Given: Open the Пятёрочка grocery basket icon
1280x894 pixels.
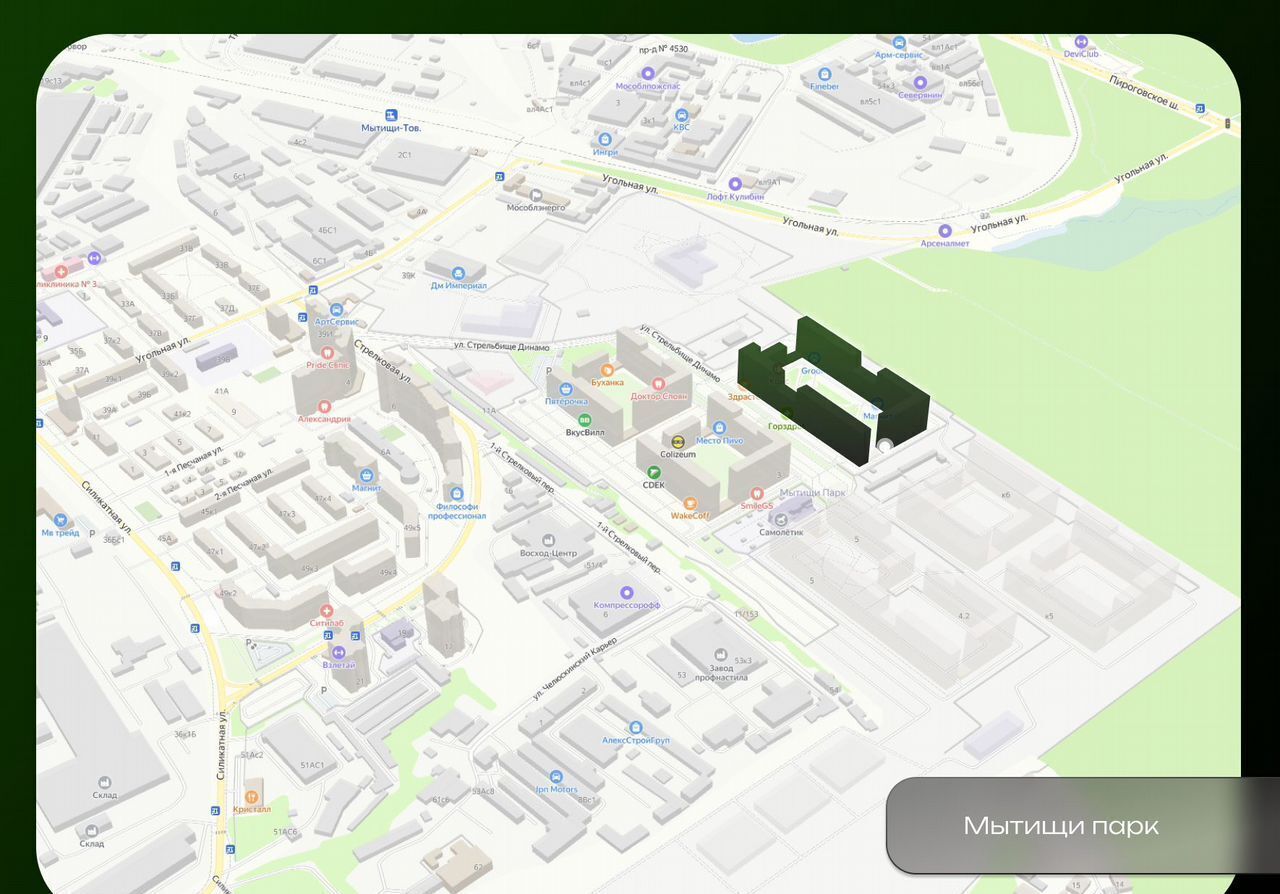Looking at the screenshot, I should click(x=566, y=388).
